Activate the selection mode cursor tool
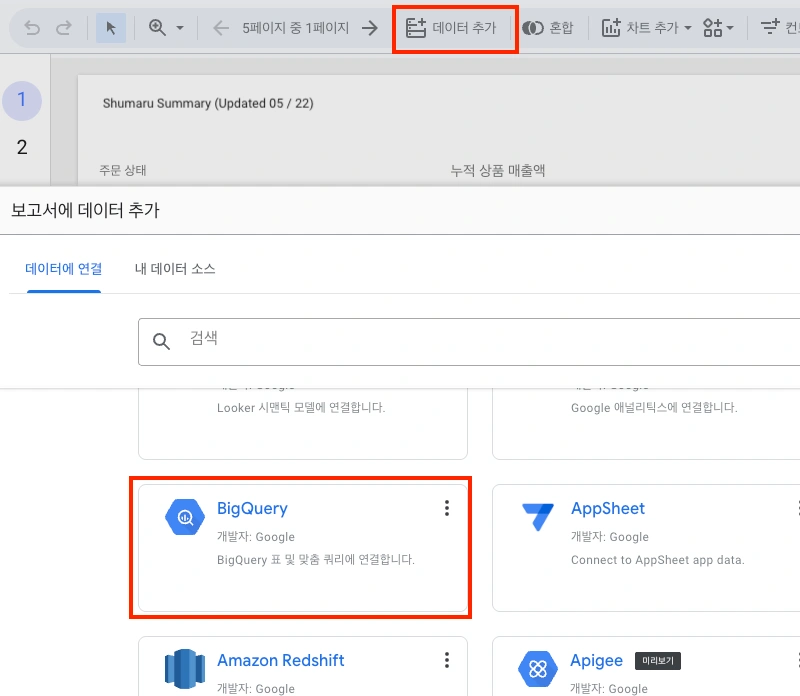The height and width of the screenshot is (696, 800). [x=111, y=28]
